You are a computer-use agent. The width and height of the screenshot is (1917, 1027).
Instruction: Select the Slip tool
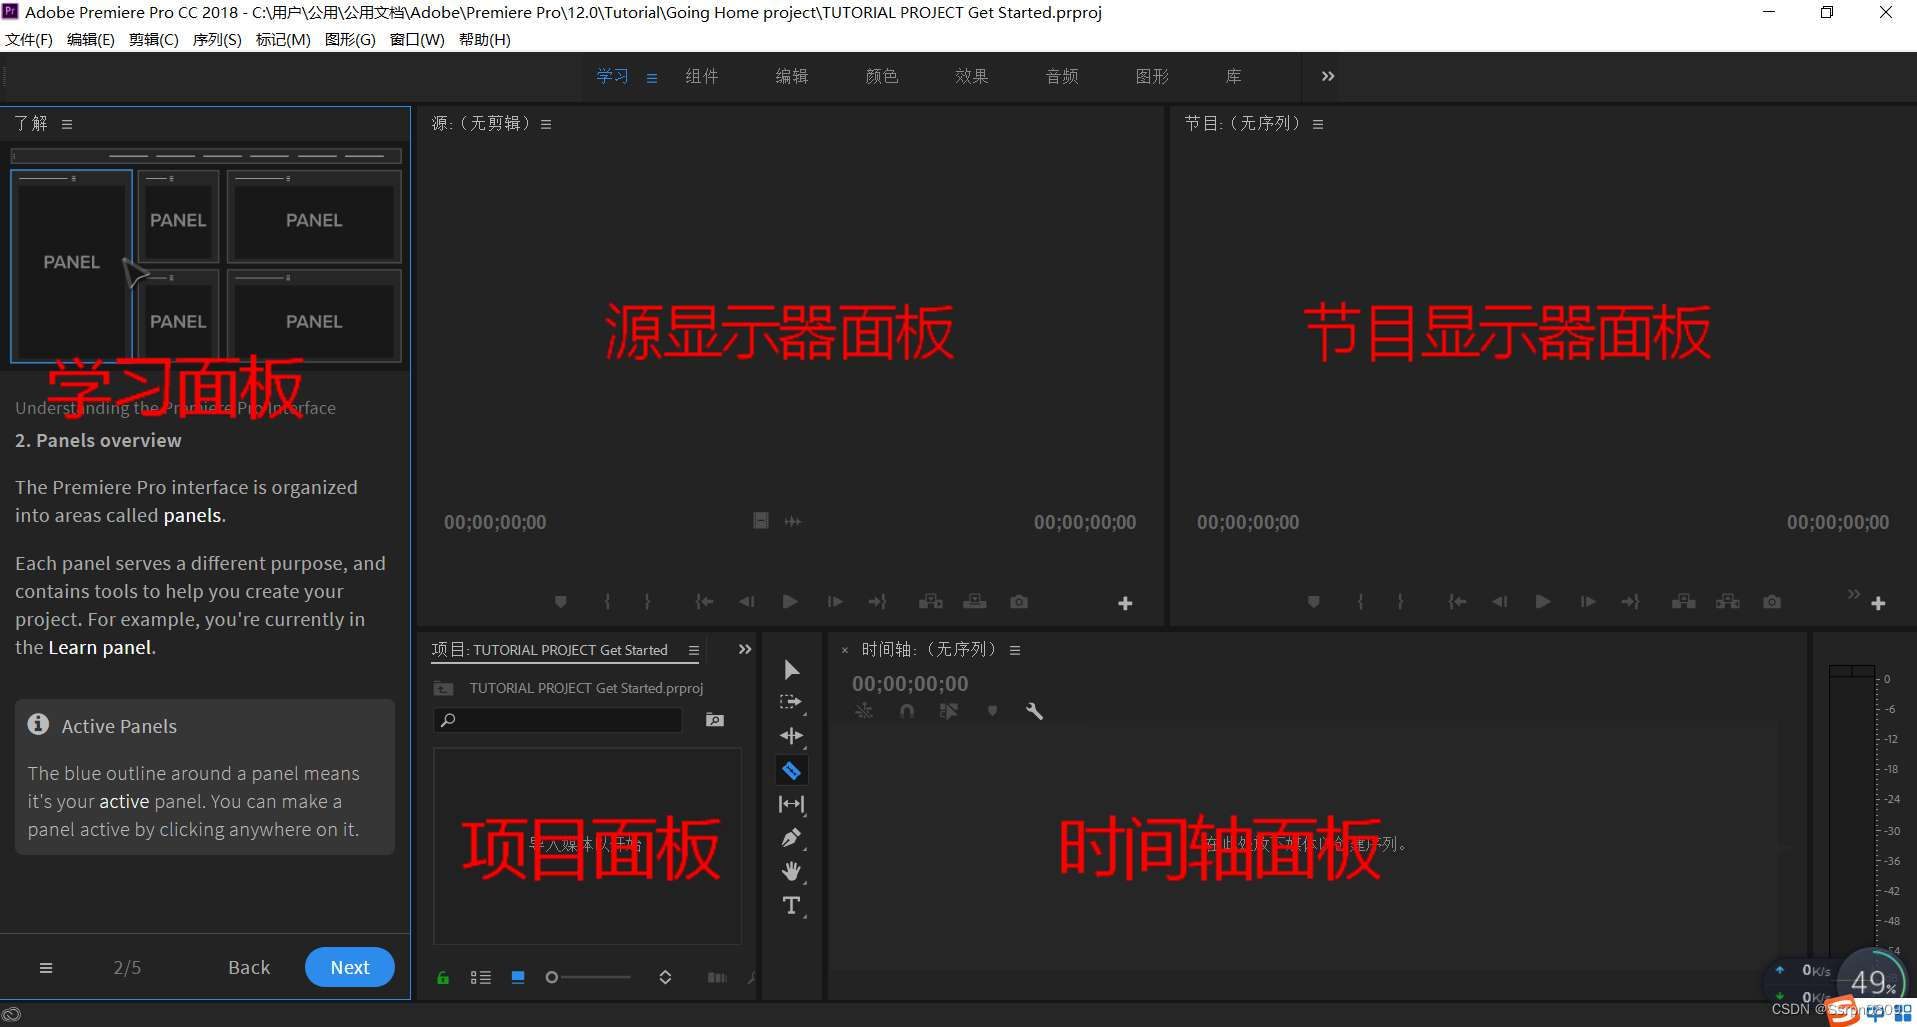791,804
